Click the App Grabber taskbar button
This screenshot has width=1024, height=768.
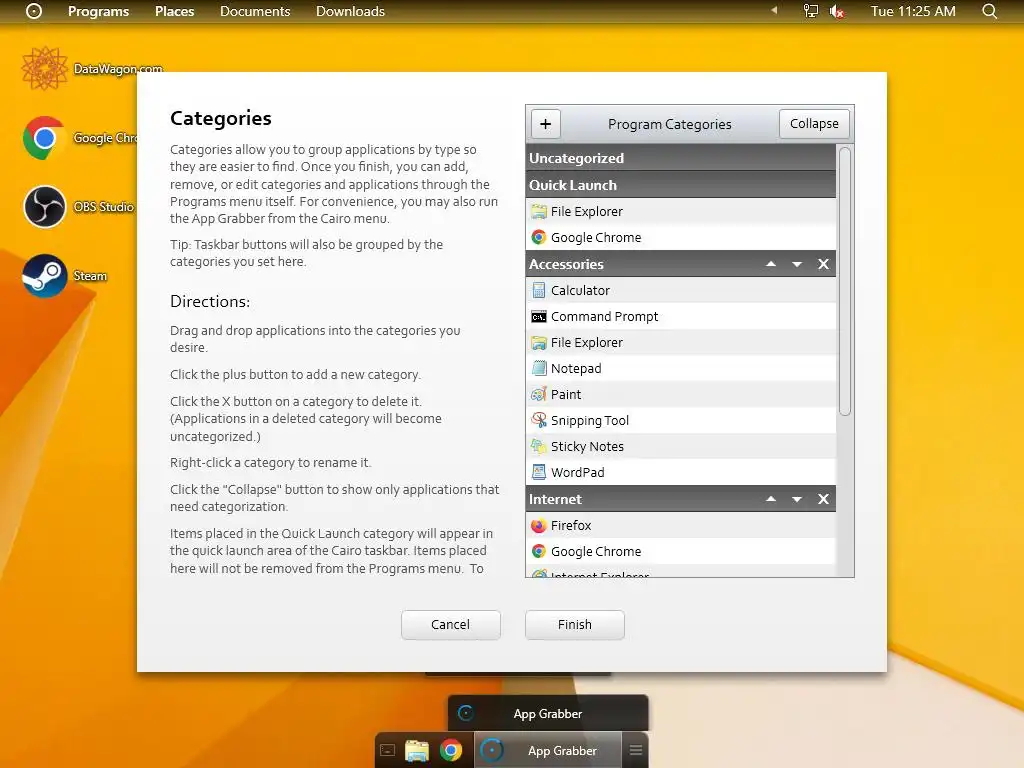(x=547, y=750)
